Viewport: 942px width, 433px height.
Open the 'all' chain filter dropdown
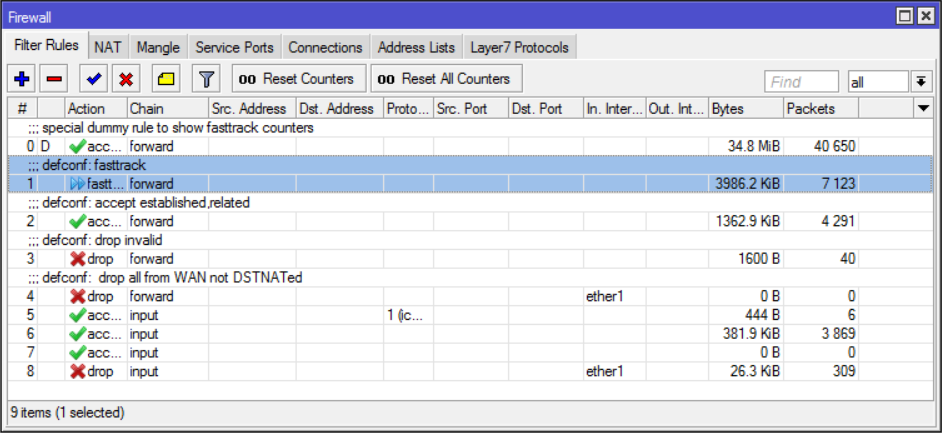(920, 81)
